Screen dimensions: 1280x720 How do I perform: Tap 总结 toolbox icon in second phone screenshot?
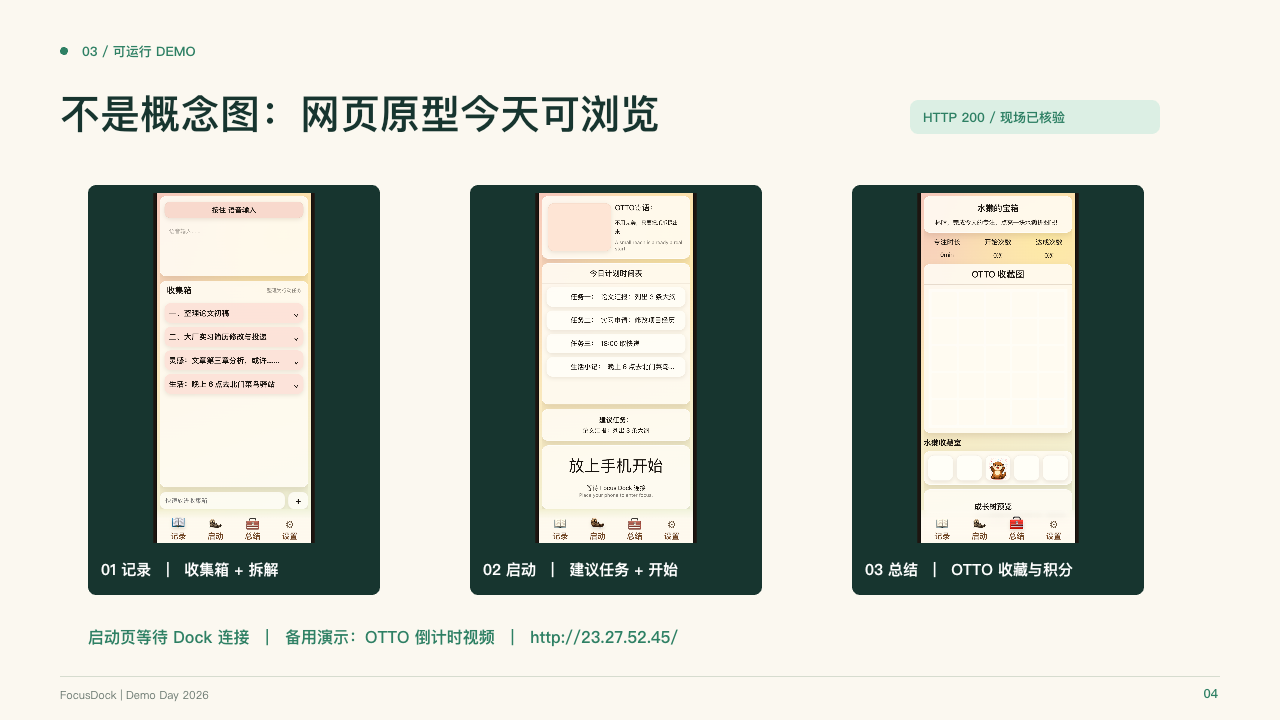click(634, 523)
